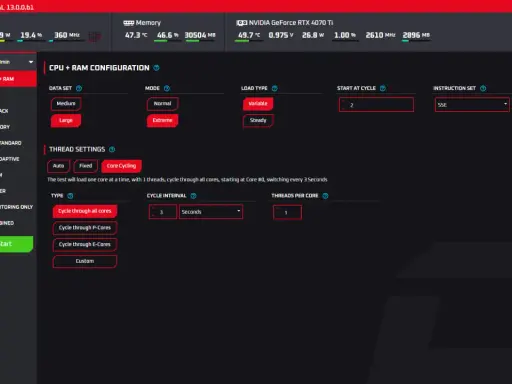This screenshot has height=384, width=512.
Task: Click the Memory usage 46.6 % value
Action: (x=168, y=35)
